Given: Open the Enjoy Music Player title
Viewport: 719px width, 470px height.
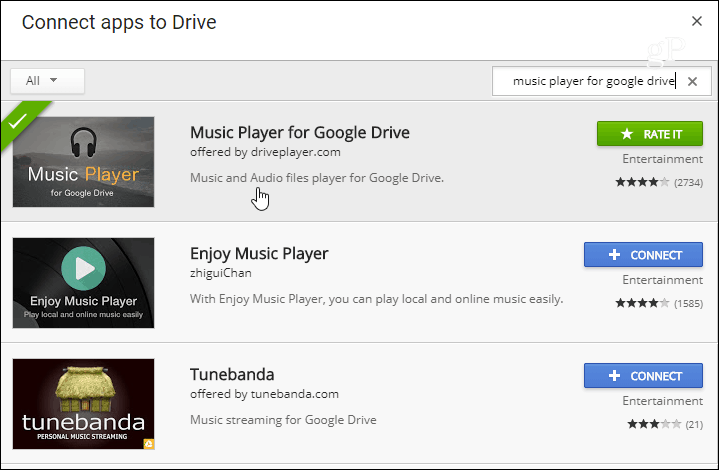Looking at the screenshot, I should coord(259,254).
